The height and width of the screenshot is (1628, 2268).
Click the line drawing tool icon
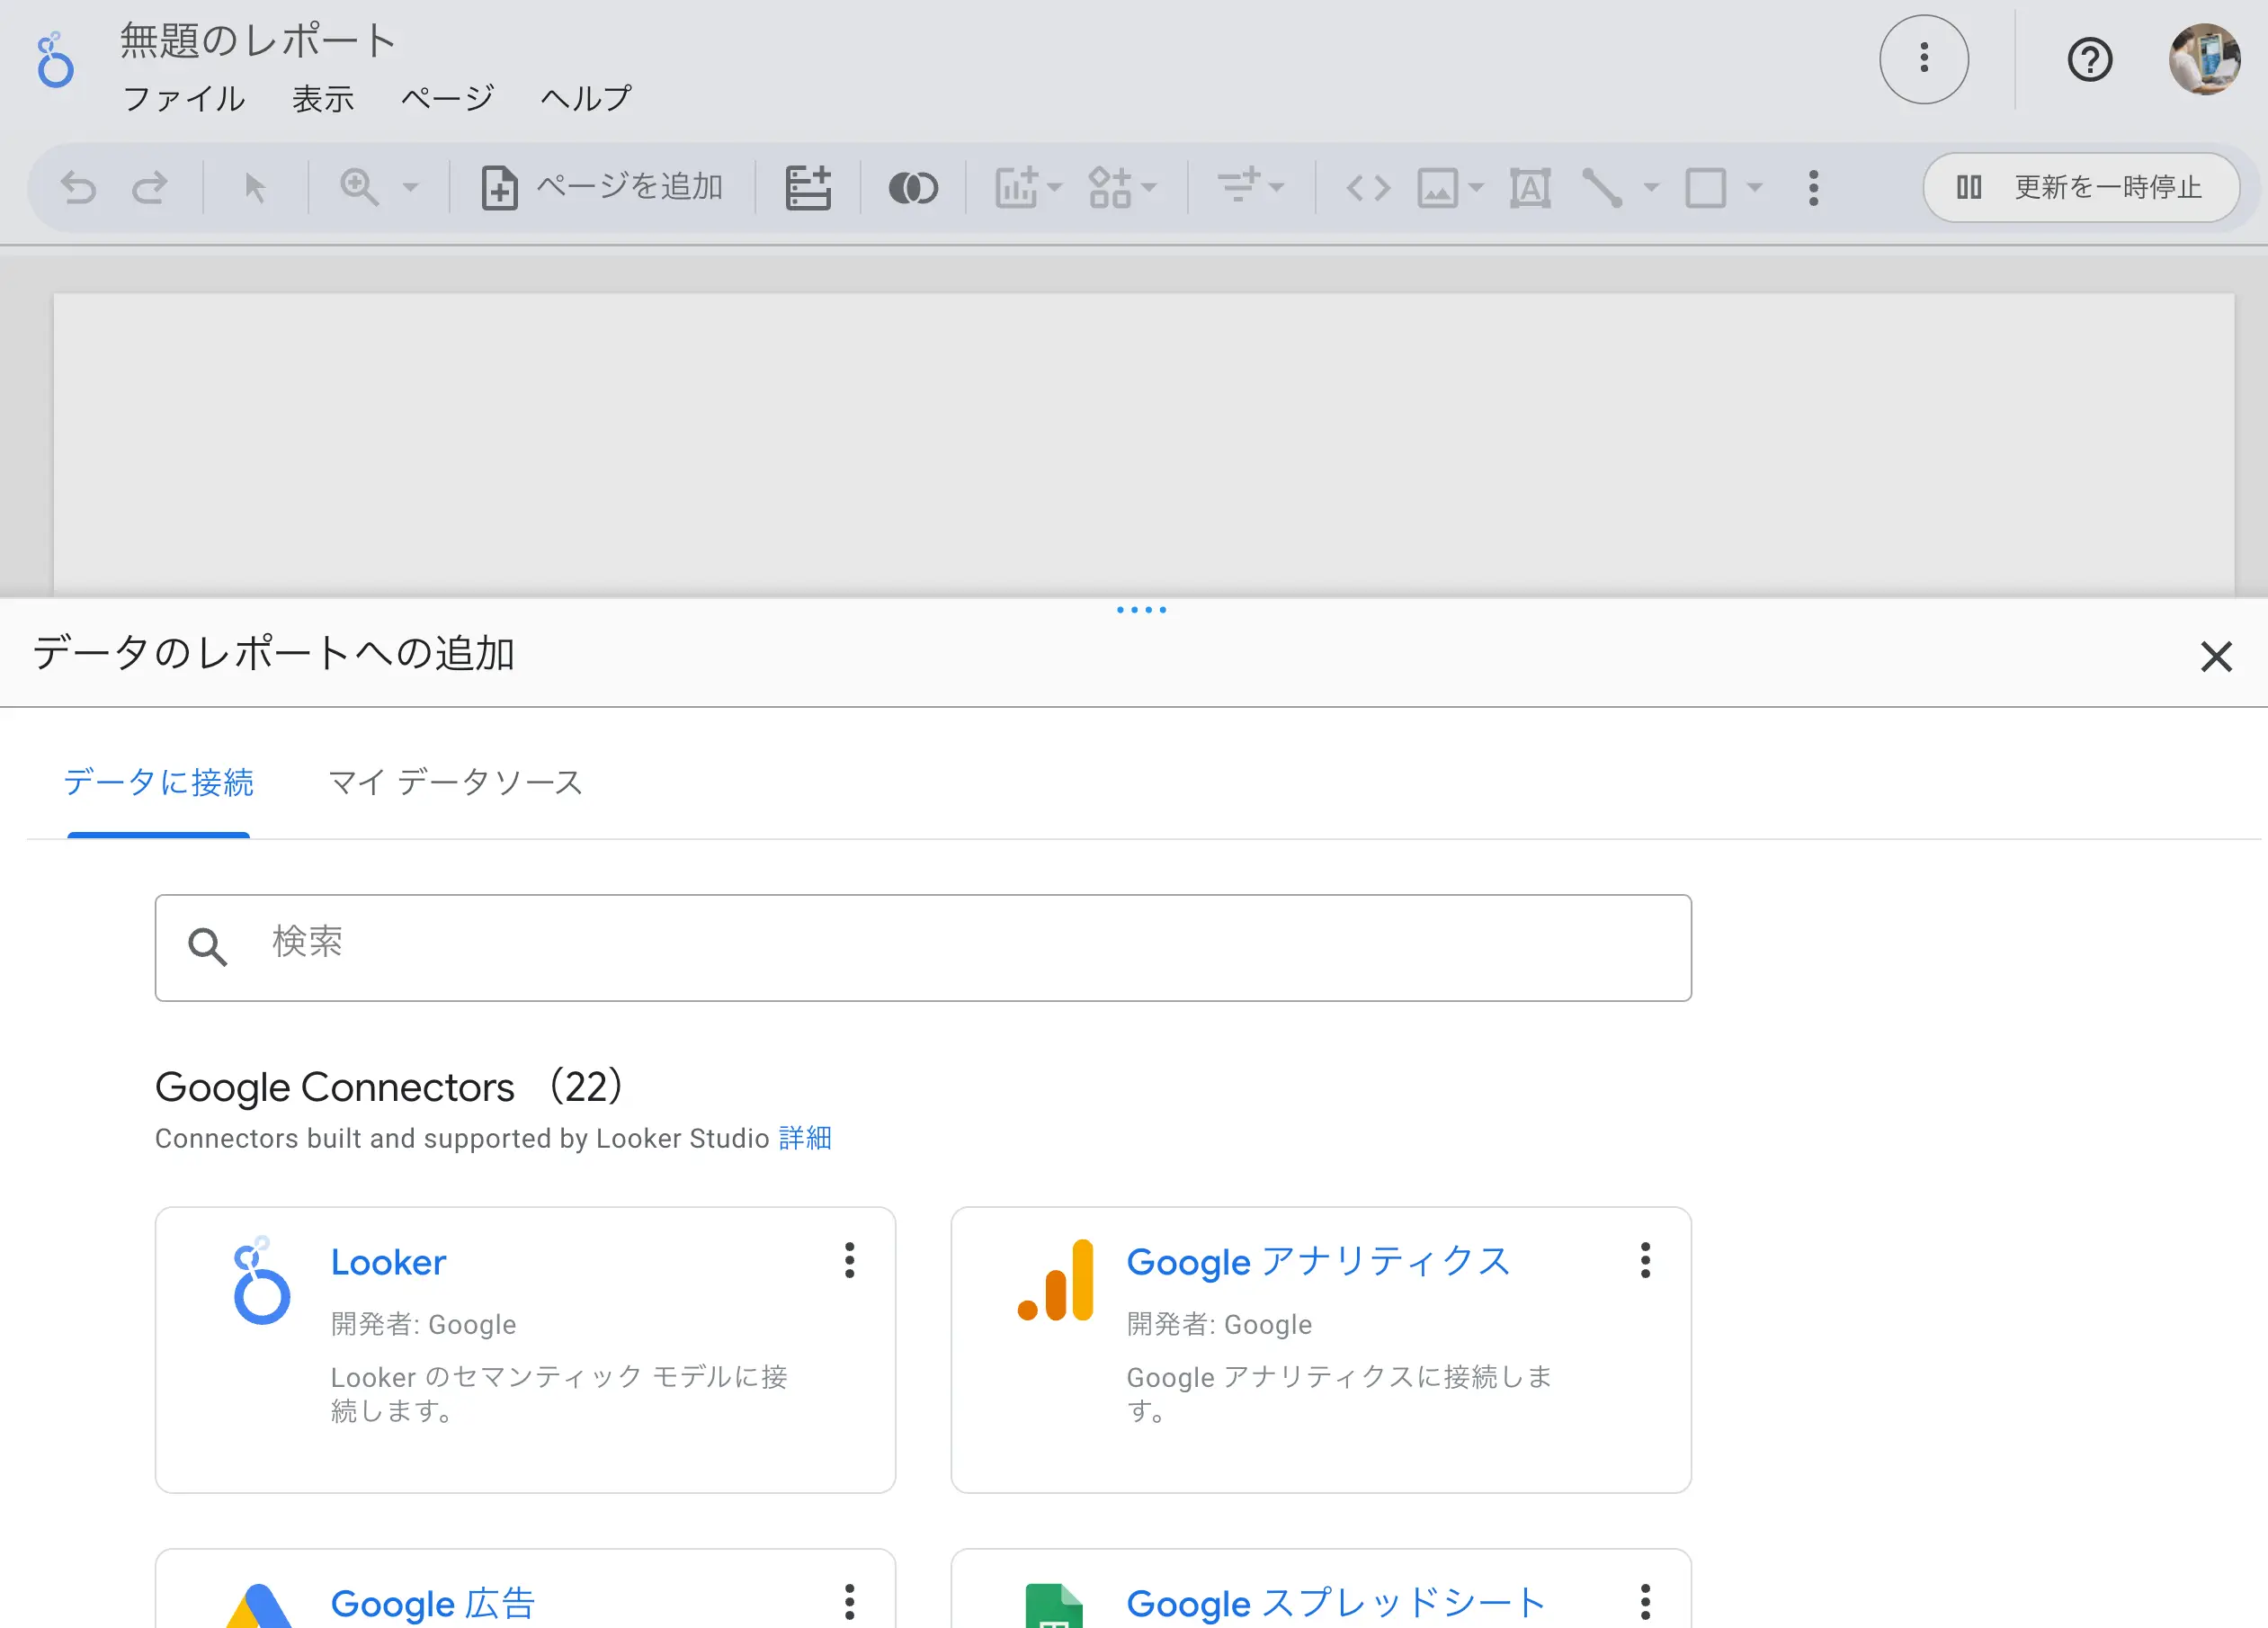[x=1602, y=187]
